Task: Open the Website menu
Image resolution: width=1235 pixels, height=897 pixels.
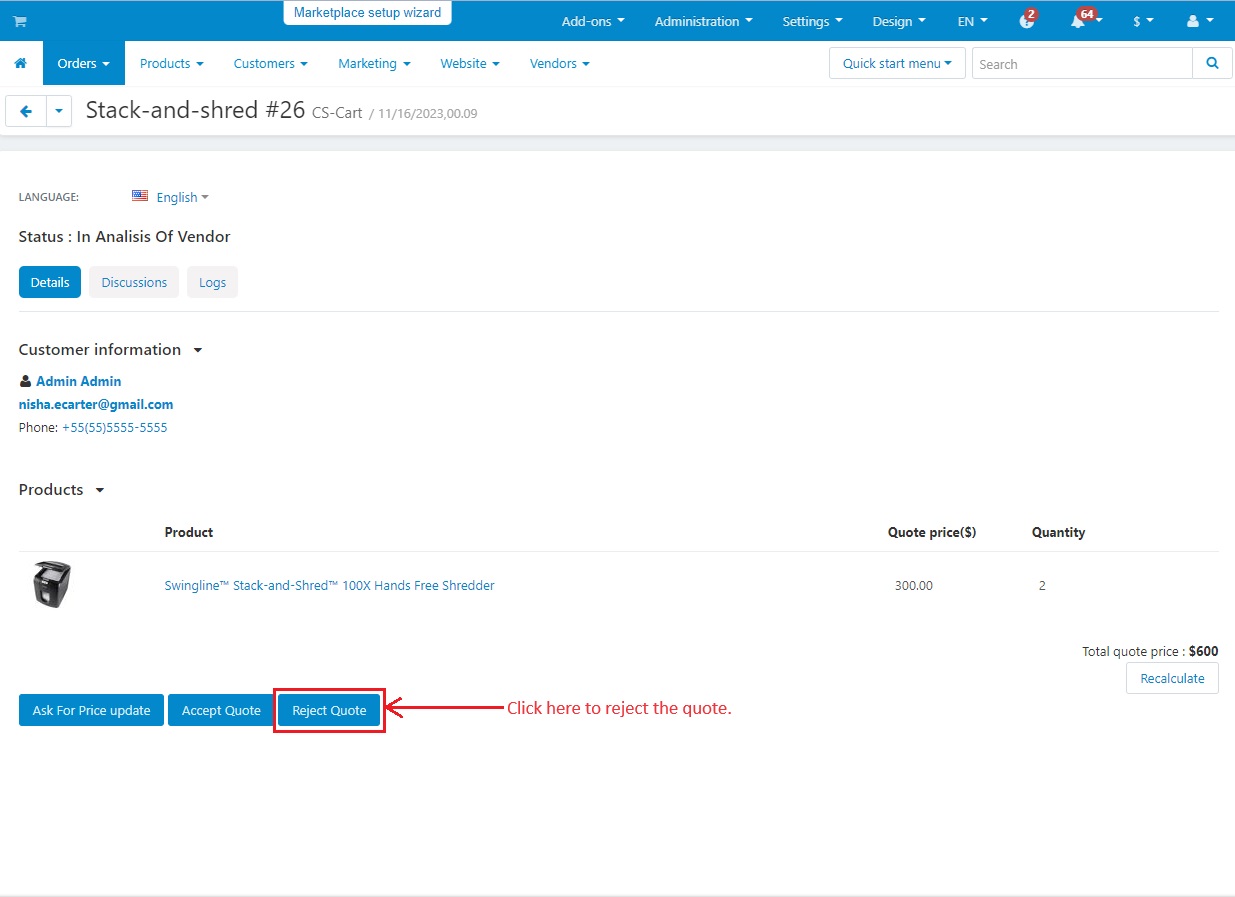Action: [x=470, y=63]
